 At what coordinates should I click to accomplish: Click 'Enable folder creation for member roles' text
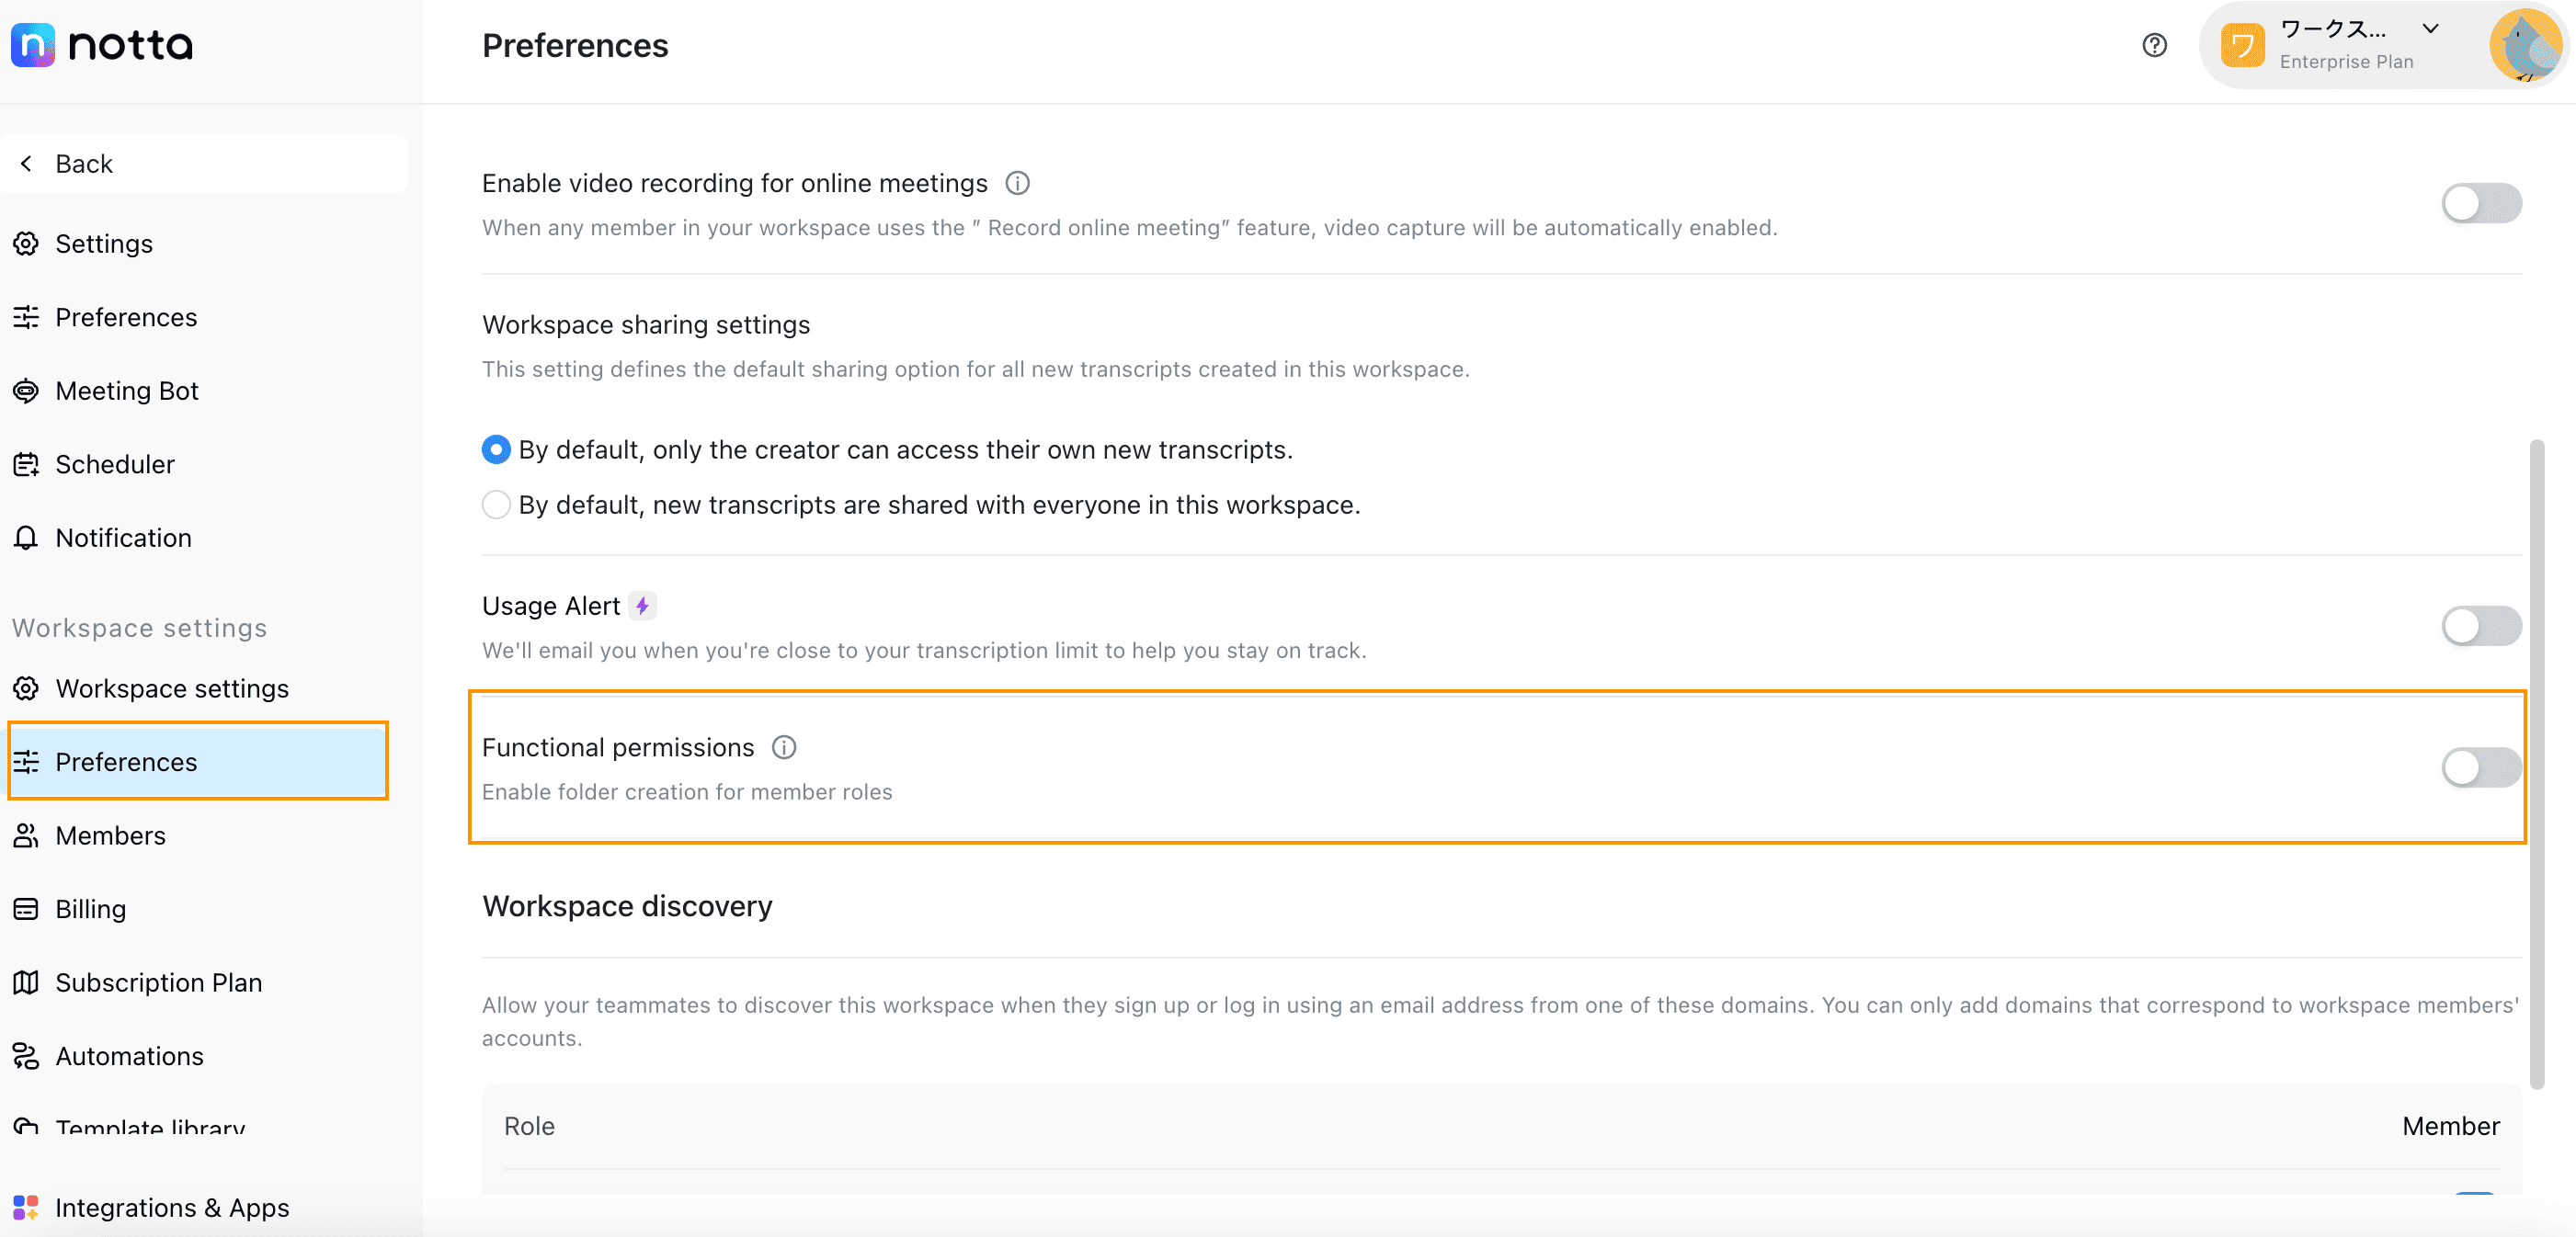(x=687, y=791)
